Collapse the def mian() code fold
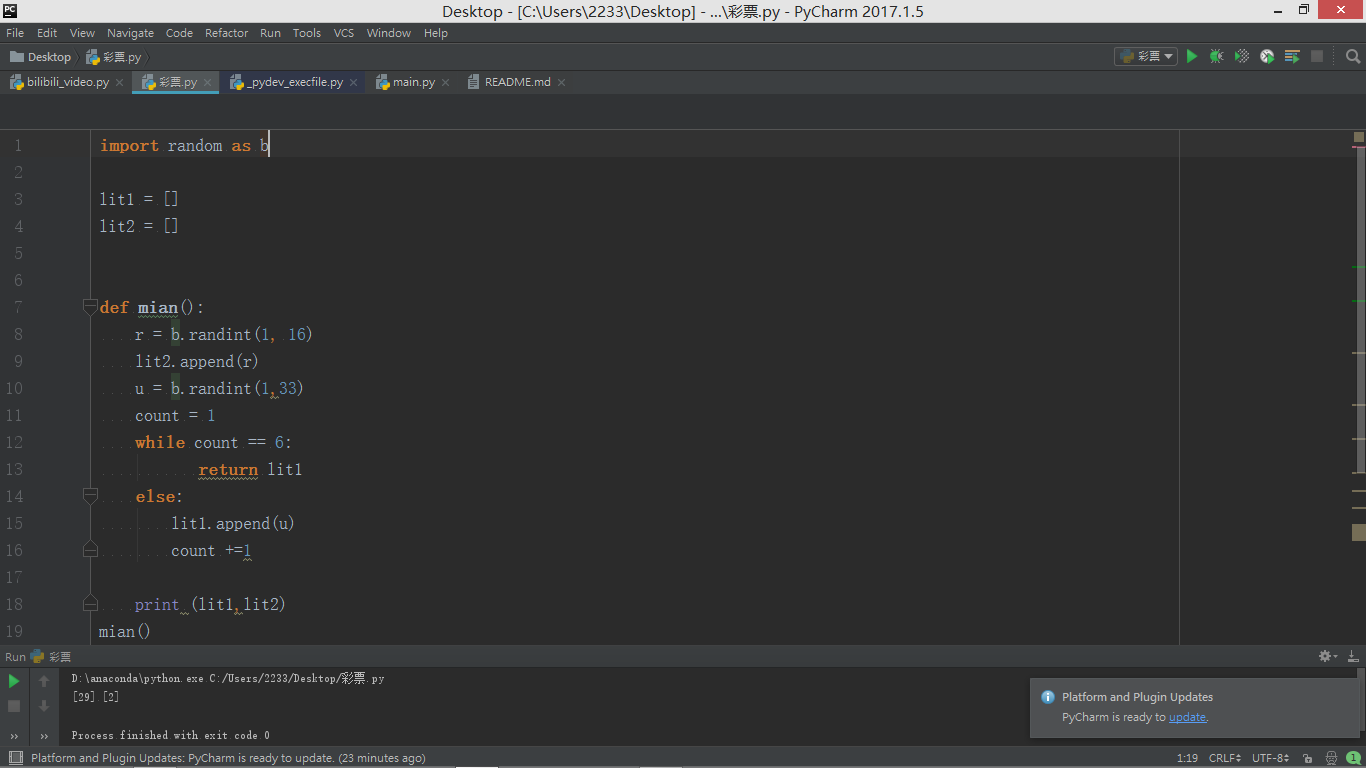 pyautogui.click(x=90, y=308)
